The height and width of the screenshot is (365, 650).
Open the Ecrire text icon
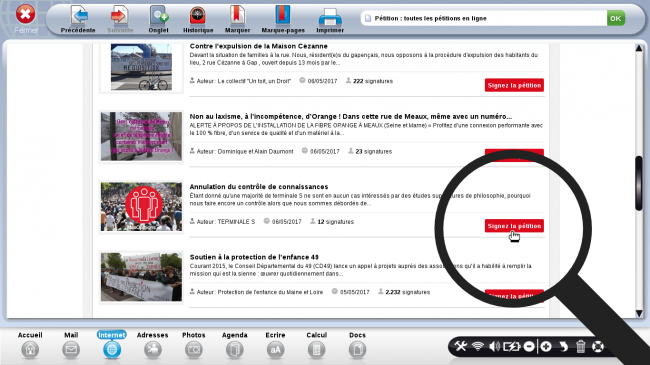pos(275,350)
